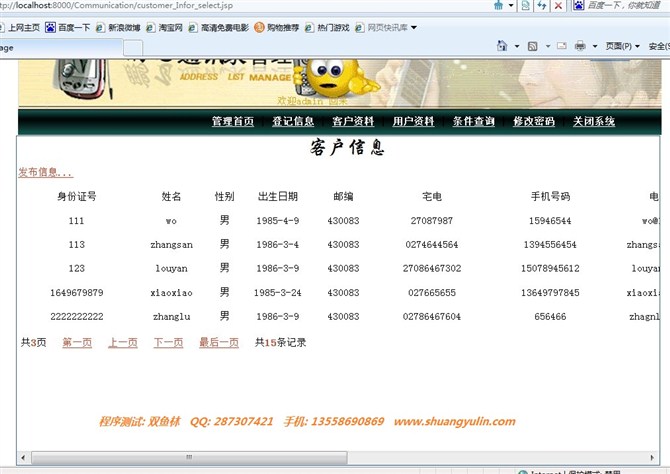Open the 新浪微博 favorites bookmark
Image resolution: width=670 pixels, height=474 pixels.
tap(118, 28)
